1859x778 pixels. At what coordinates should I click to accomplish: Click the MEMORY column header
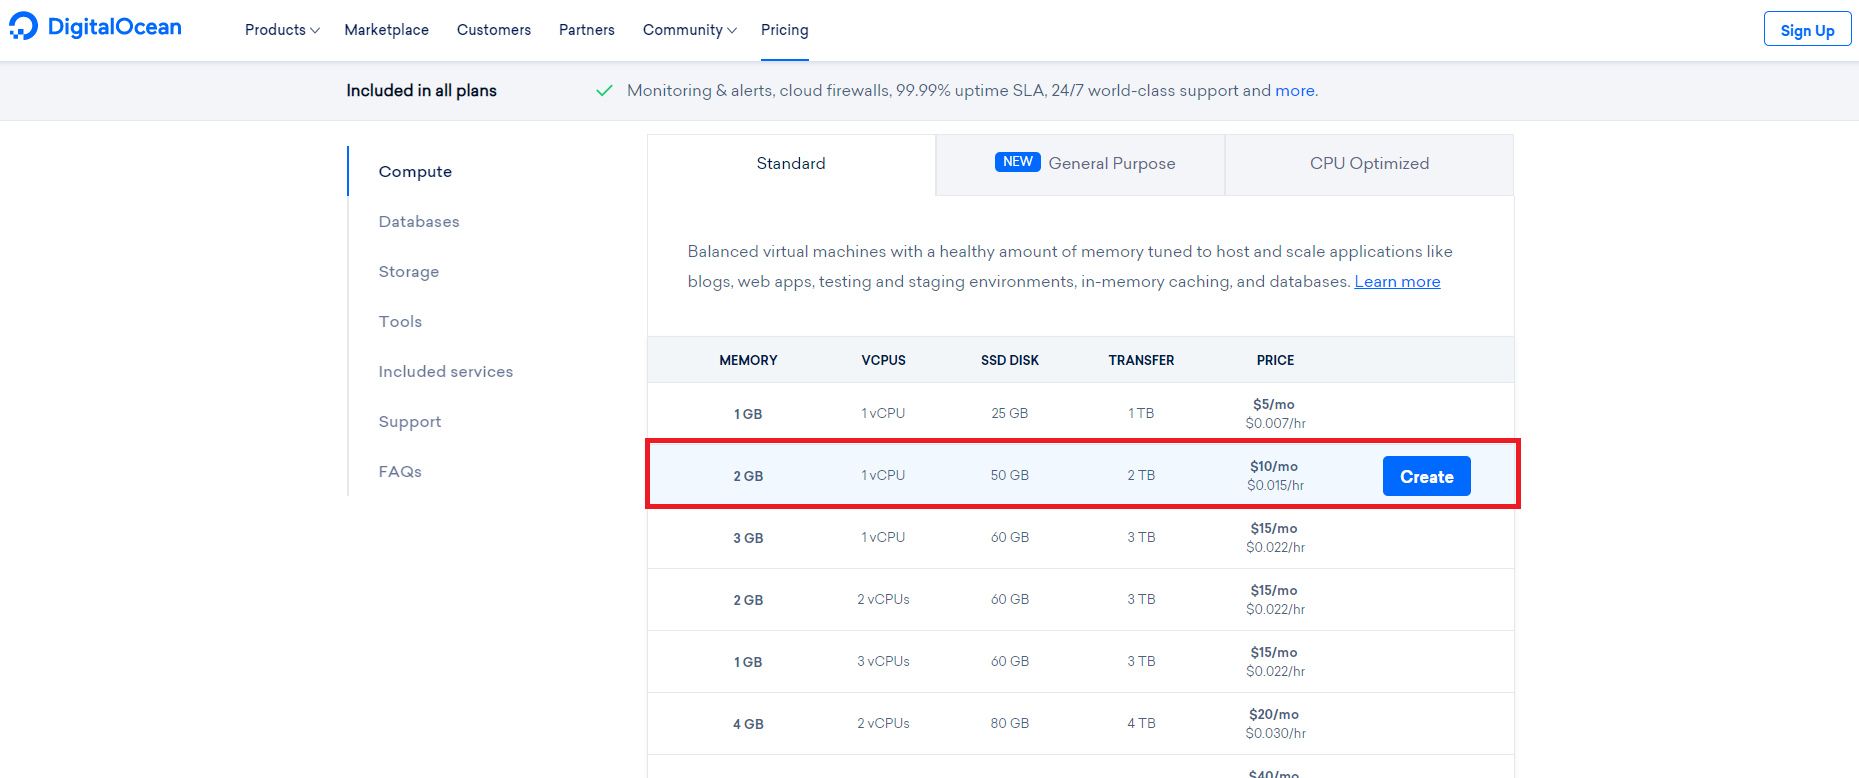point(748,360)
